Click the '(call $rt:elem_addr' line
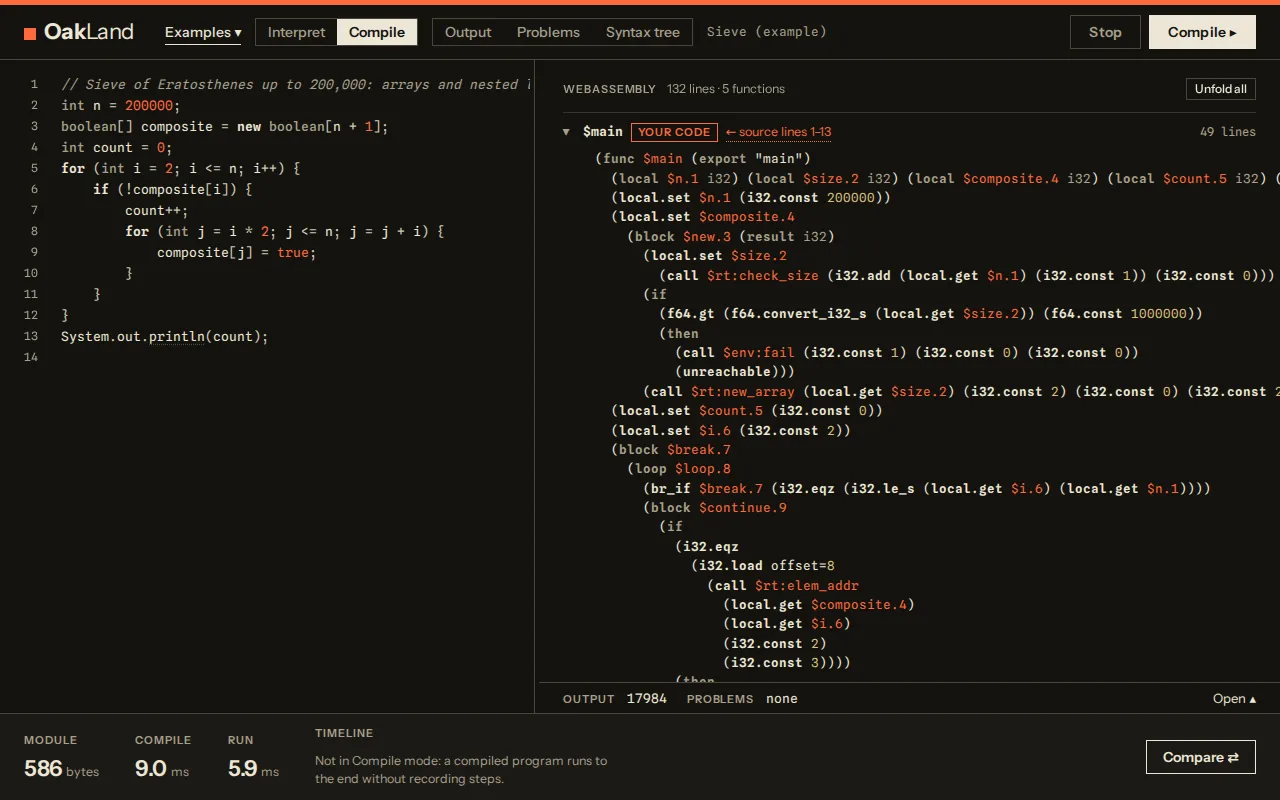This screenshot has height=800, width=1280. (783, 585)
